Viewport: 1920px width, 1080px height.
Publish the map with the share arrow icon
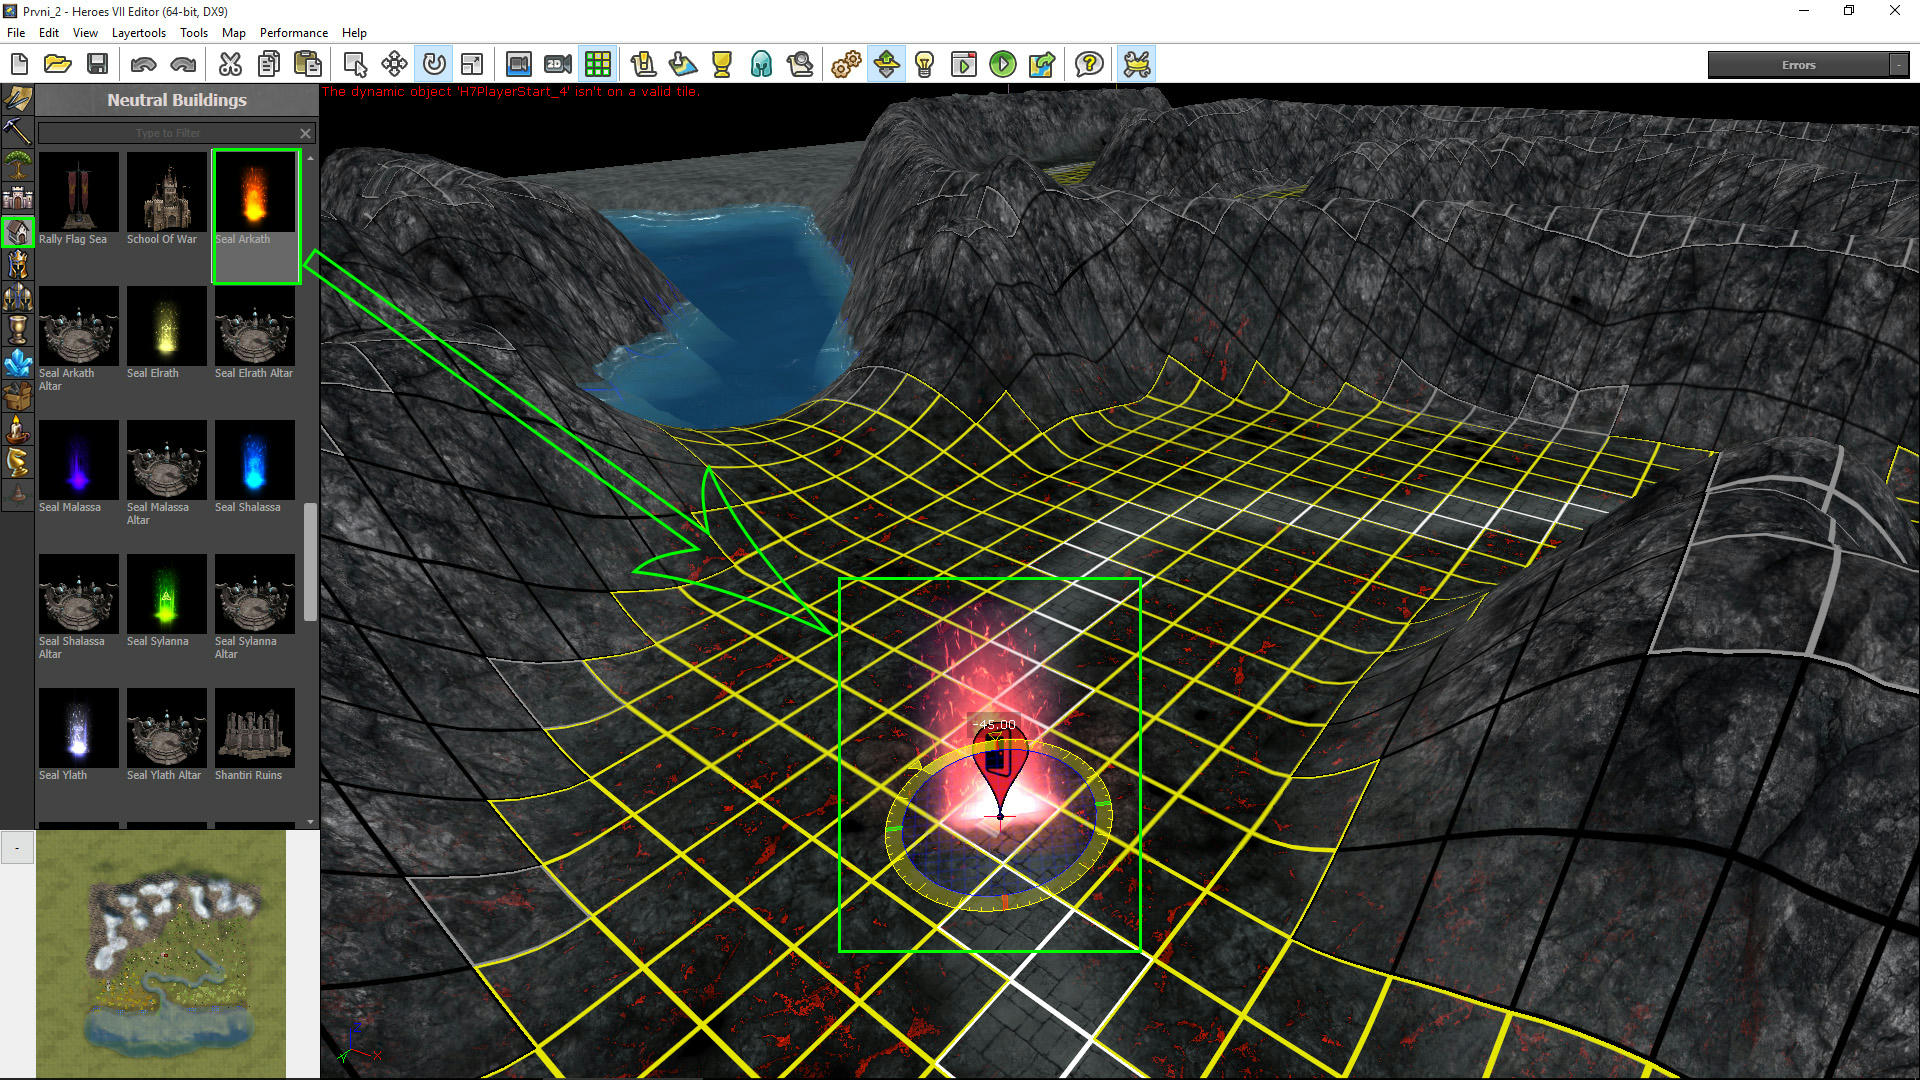(1042, 65)
